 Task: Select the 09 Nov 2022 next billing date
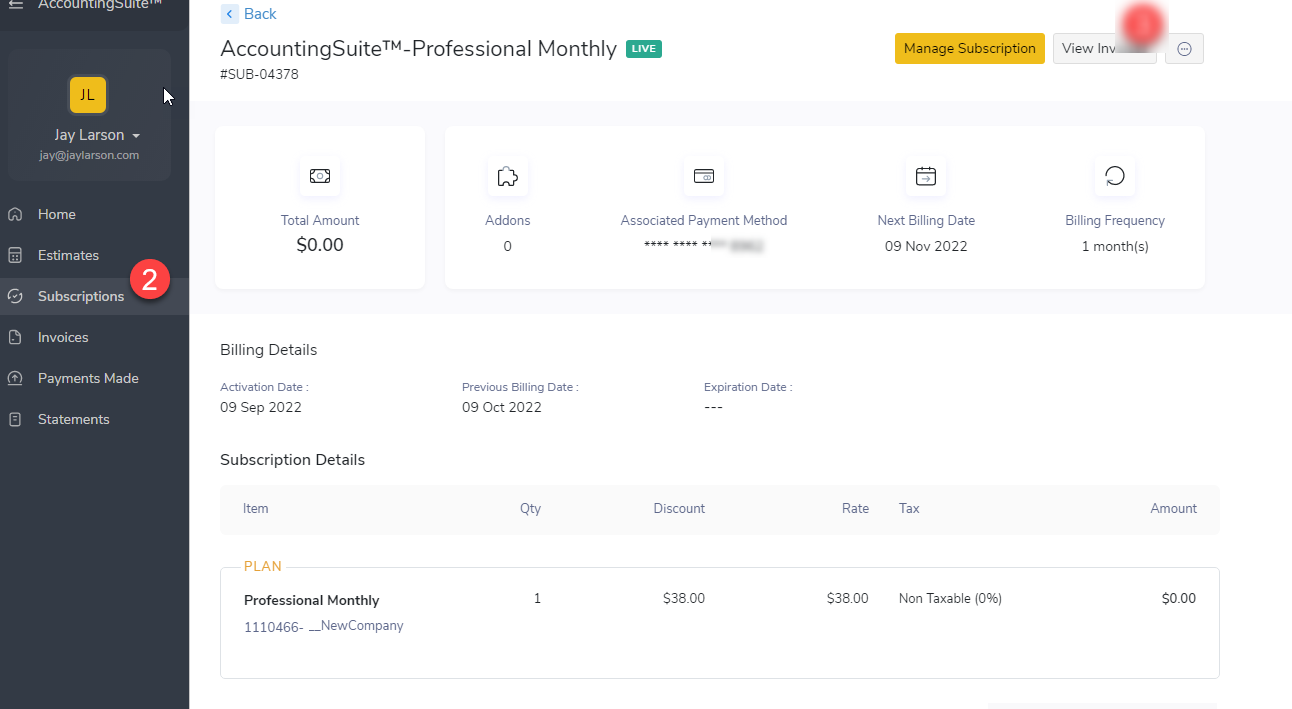(926, 246)
